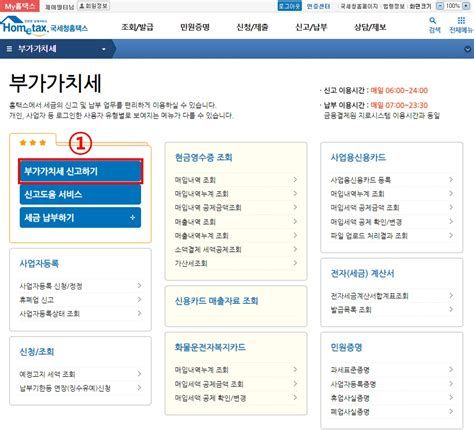Open 사업용신용카드 등록
Image resolution: width=474 pixels, height=430 pixels.
click(361, 180)
